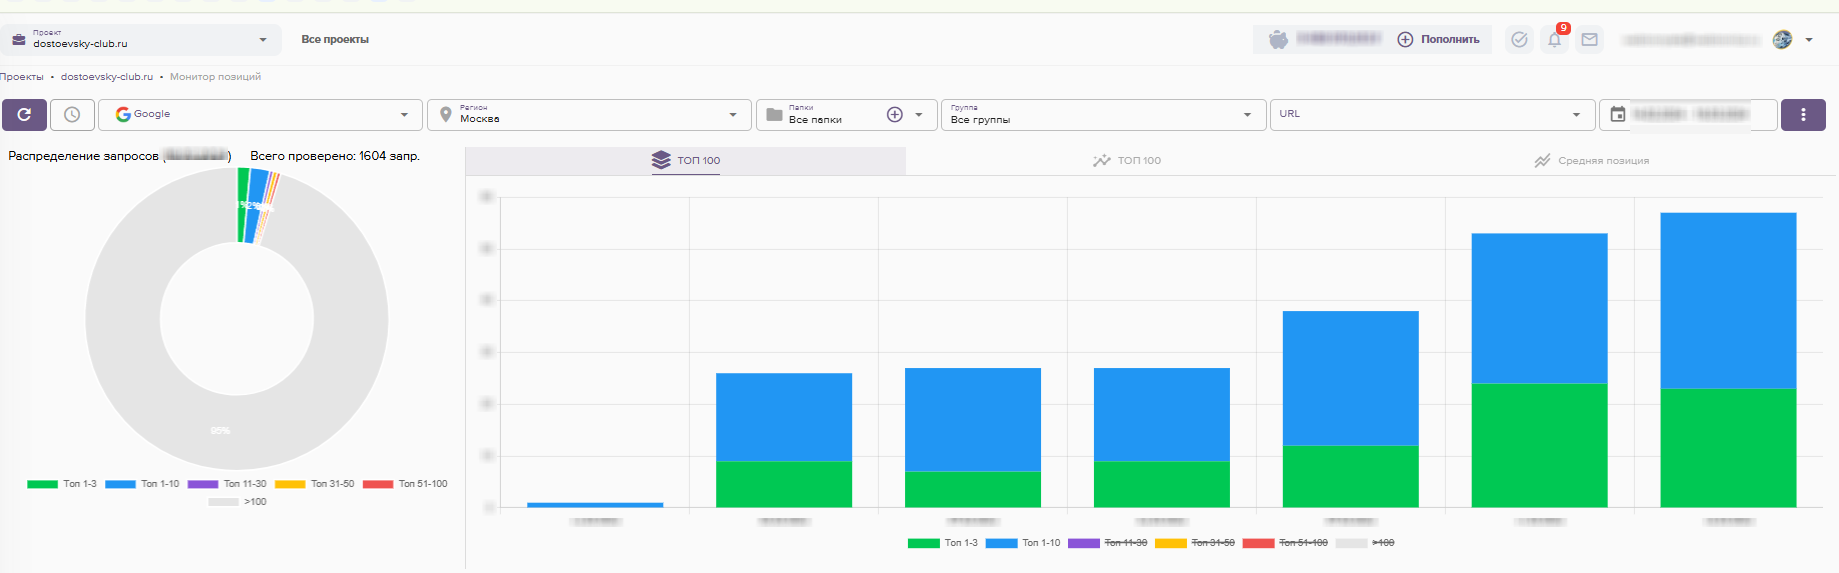Screen dimensions: 1839x573
Task: Click the green Топ 1-3 swatch under donut
Action: point(42,484)
